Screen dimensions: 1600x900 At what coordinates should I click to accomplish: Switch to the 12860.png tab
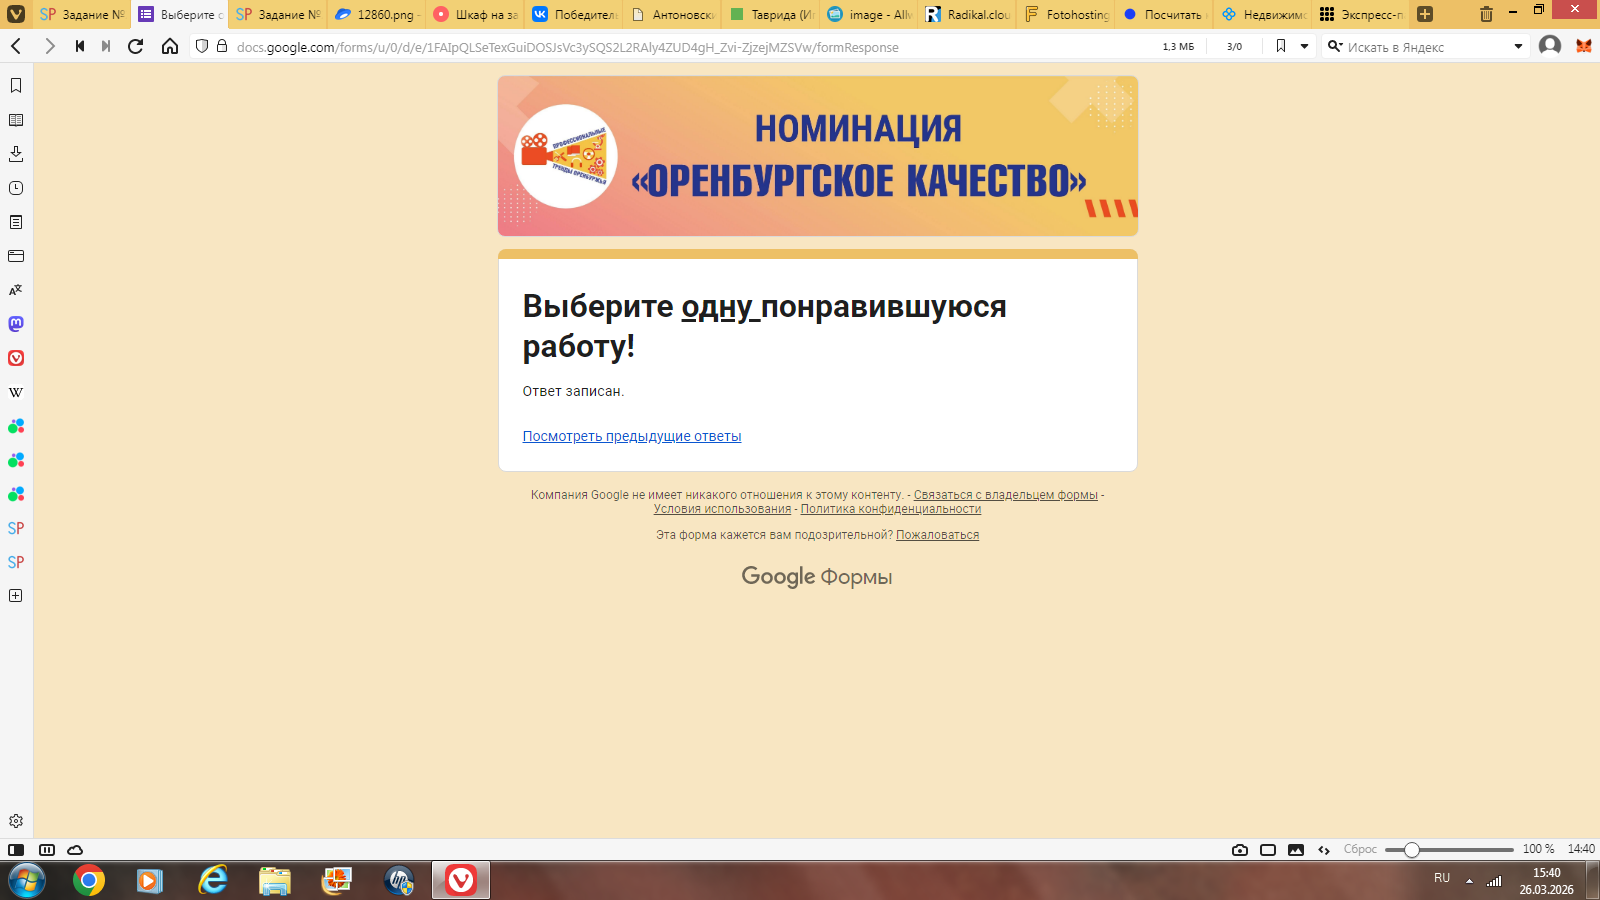(x=378, y=14)
